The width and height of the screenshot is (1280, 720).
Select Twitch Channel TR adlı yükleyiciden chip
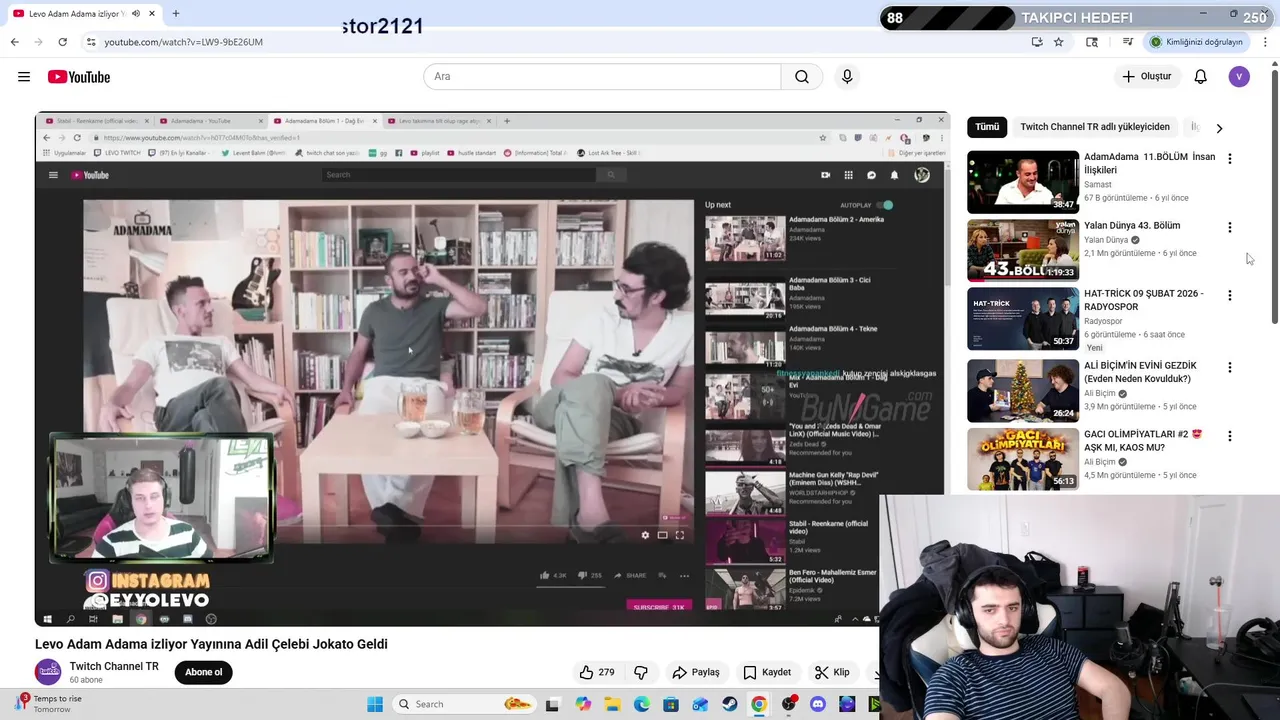click(x=1095, y=127)
